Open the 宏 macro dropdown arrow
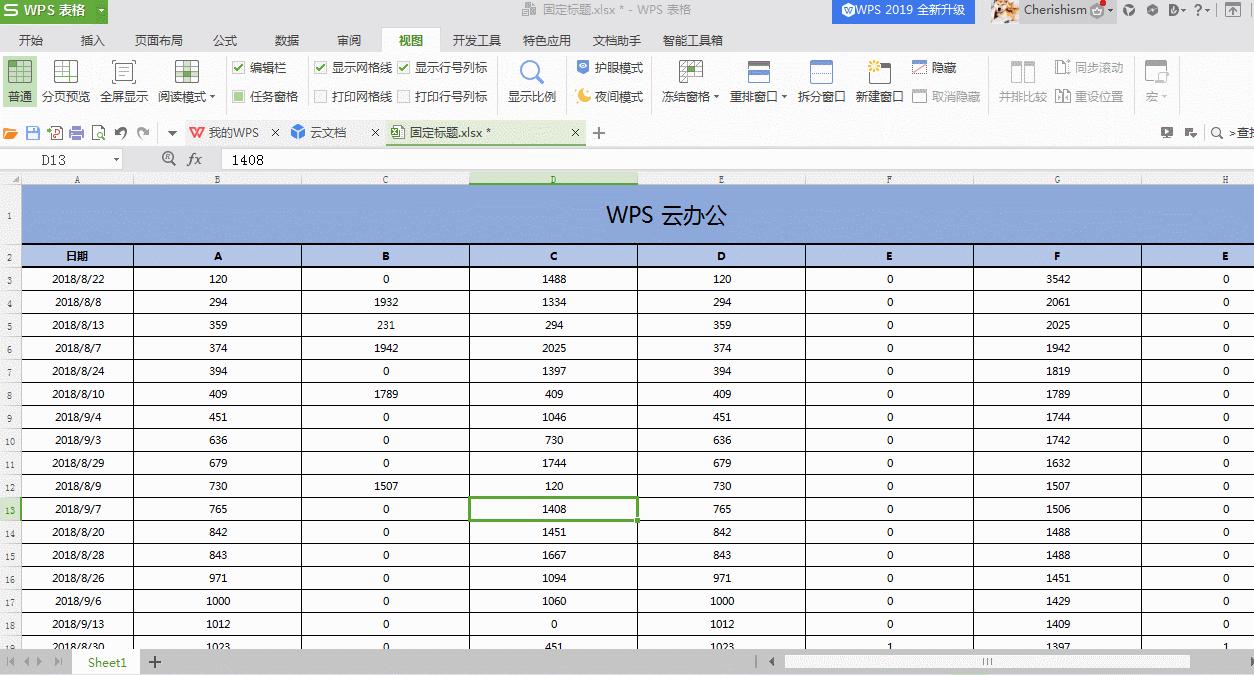Viewport: 1254px width, 675px height. 1162,97
